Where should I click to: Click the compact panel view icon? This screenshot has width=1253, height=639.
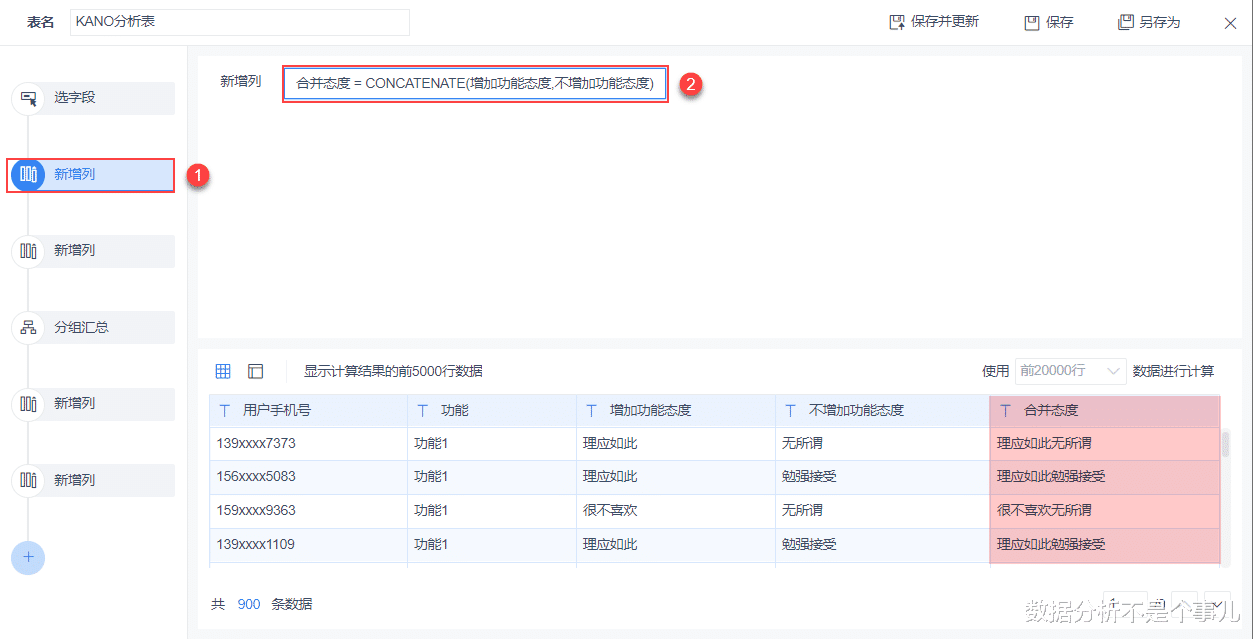pos(255,370)
